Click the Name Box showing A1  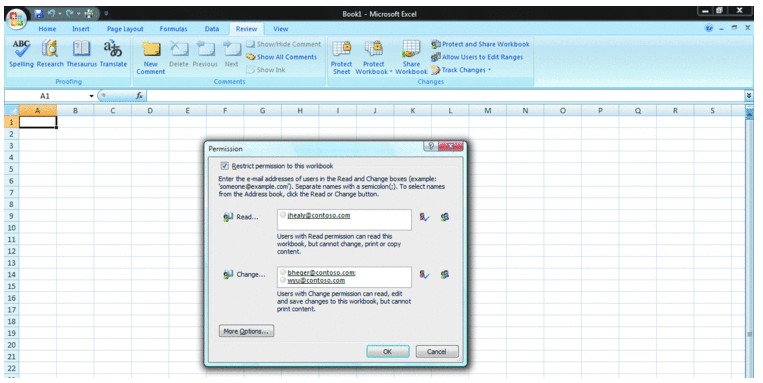46,96
